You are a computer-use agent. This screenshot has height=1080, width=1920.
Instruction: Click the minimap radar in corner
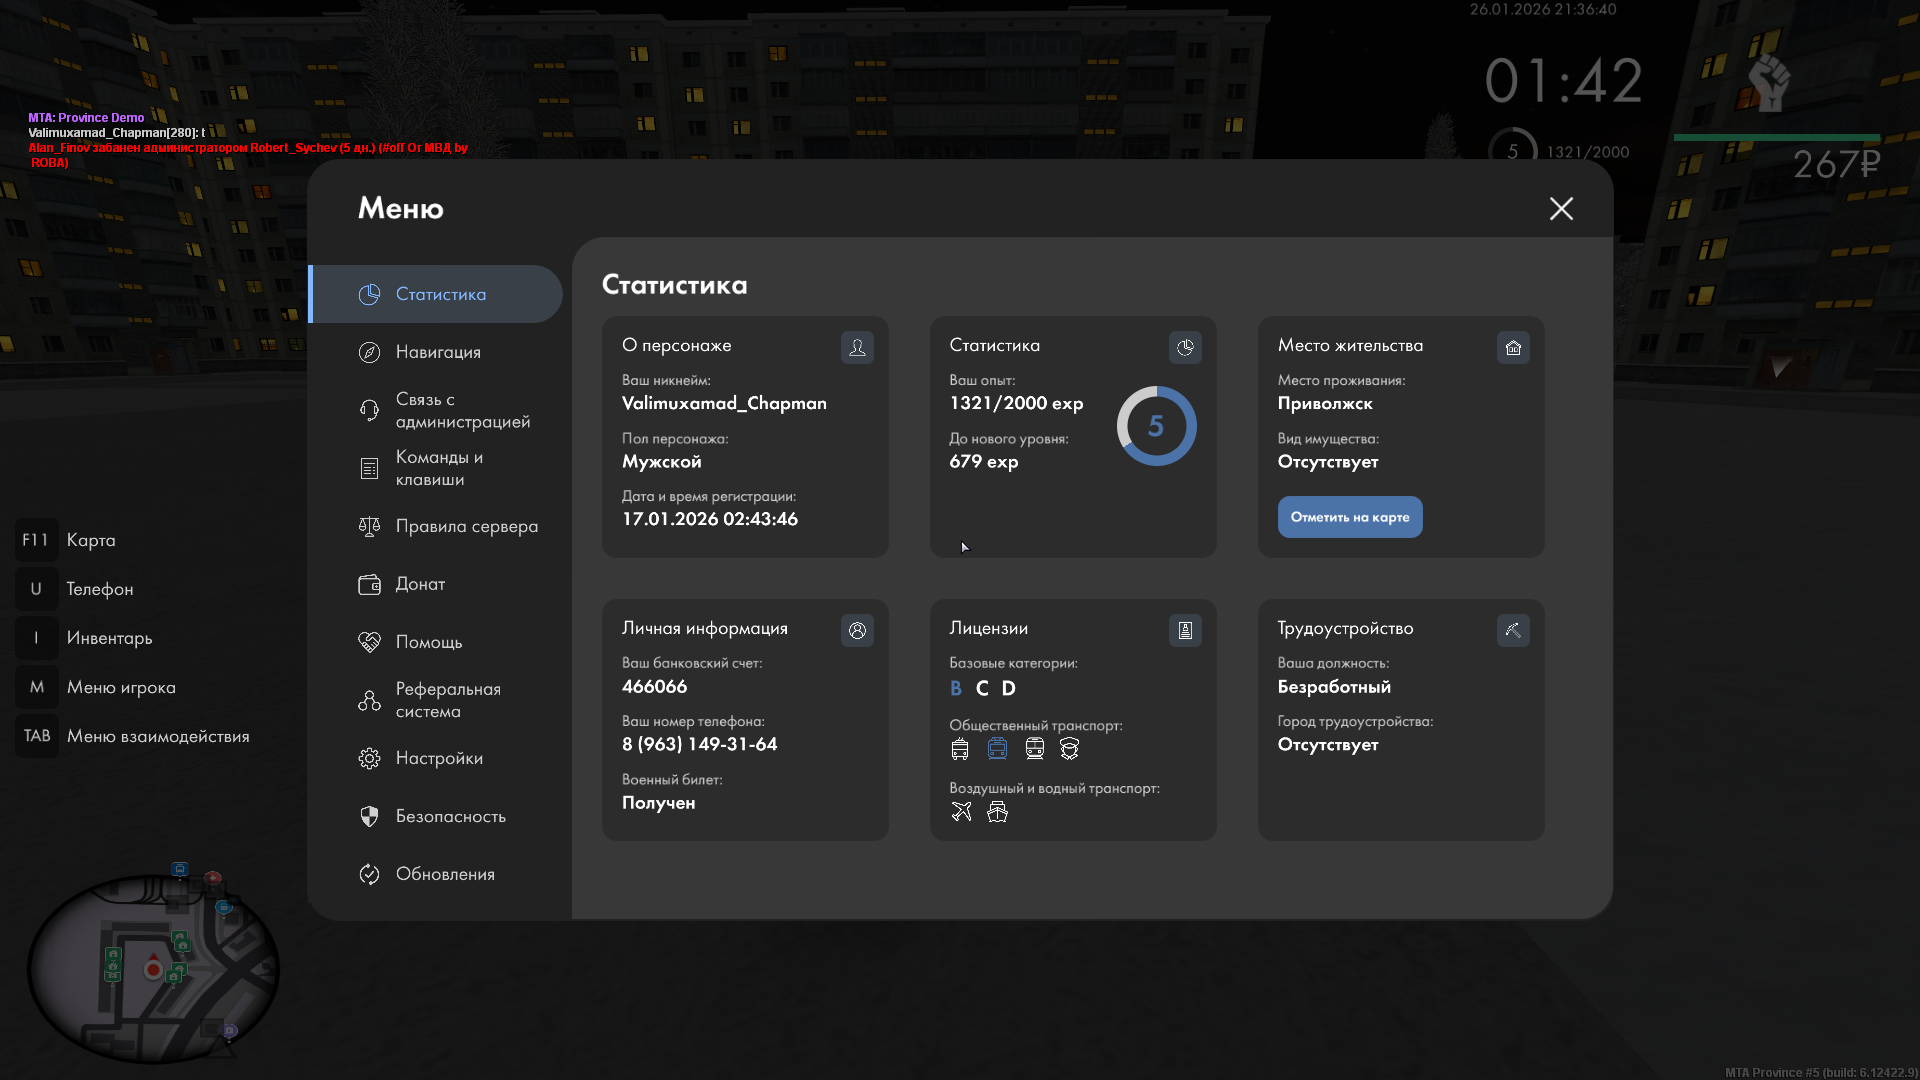click(153, 968)
